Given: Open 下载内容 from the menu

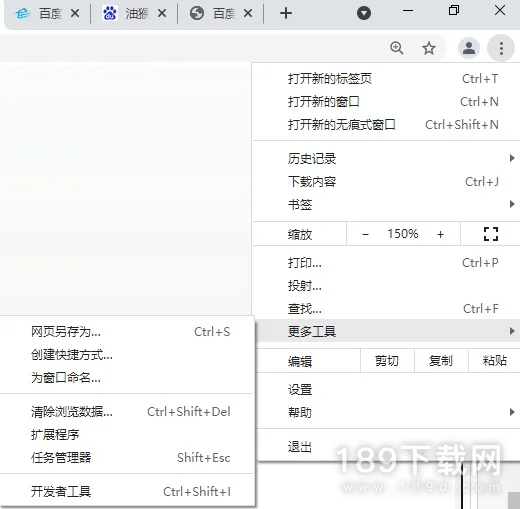Looking at the screenshot, I should click(x=387, y=182).
